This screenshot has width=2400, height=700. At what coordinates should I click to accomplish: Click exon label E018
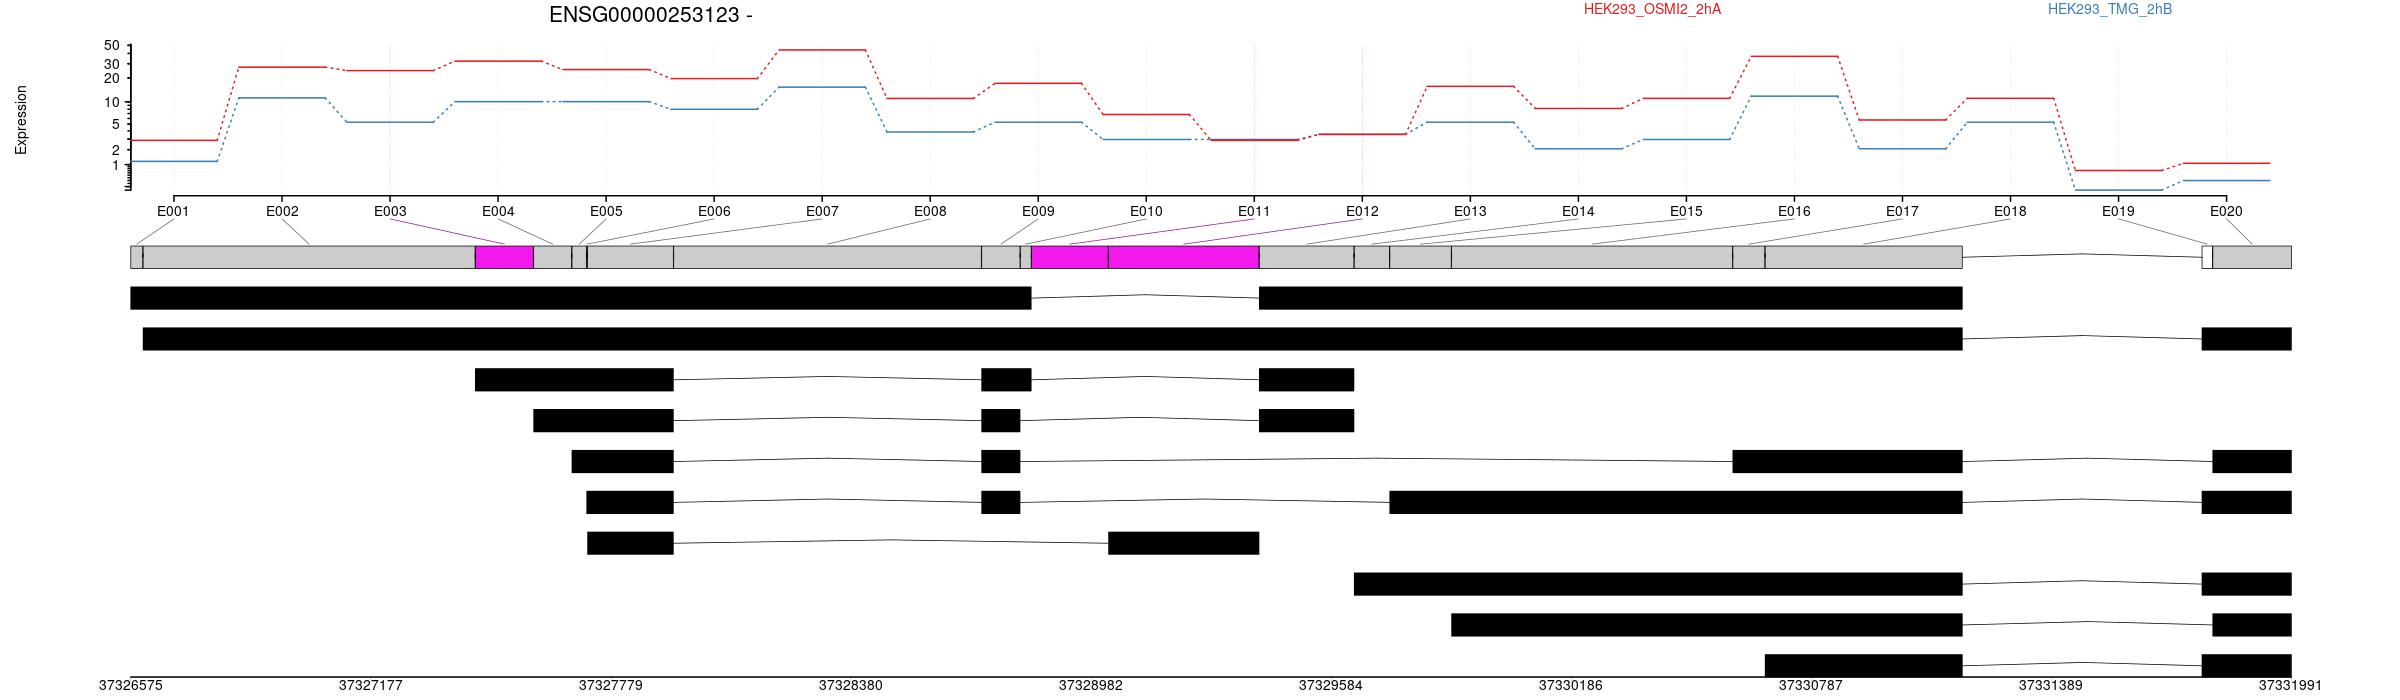[2010, 211]
